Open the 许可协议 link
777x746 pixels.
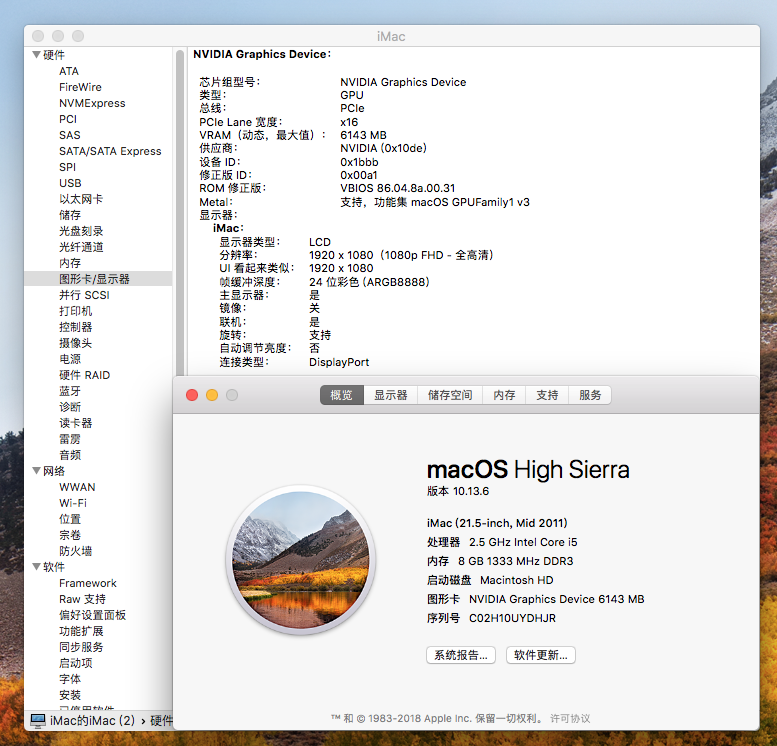click(x=570, y=718)
